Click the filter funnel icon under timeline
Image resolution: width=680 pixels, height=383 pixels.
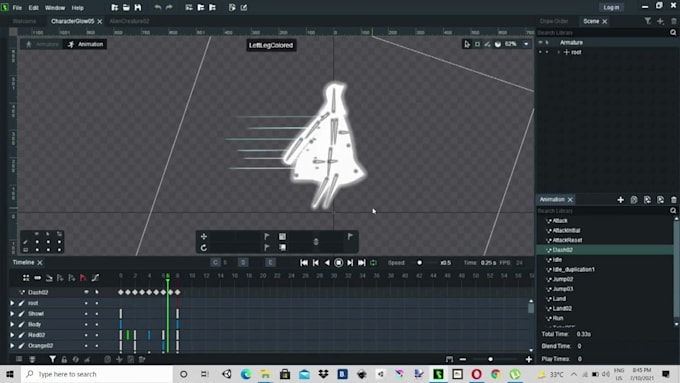(52, 359)
